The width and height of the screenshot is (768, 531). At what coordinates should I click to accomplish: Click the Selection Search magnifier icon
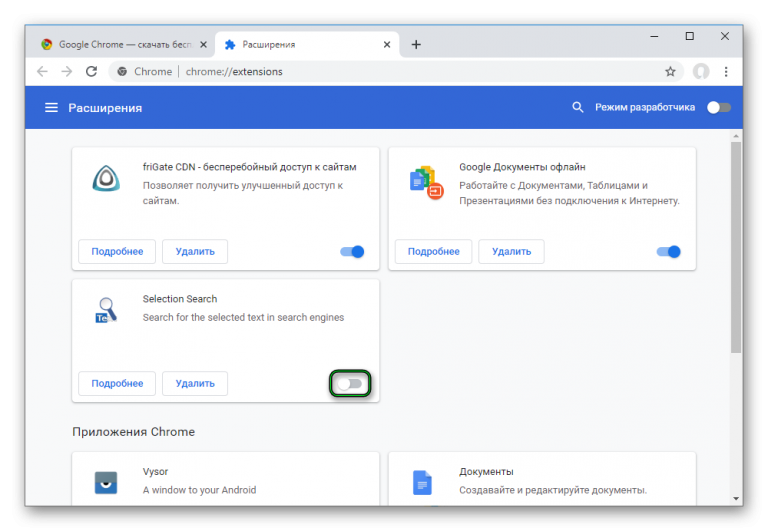pyautogui.click(x=106, y=310)
